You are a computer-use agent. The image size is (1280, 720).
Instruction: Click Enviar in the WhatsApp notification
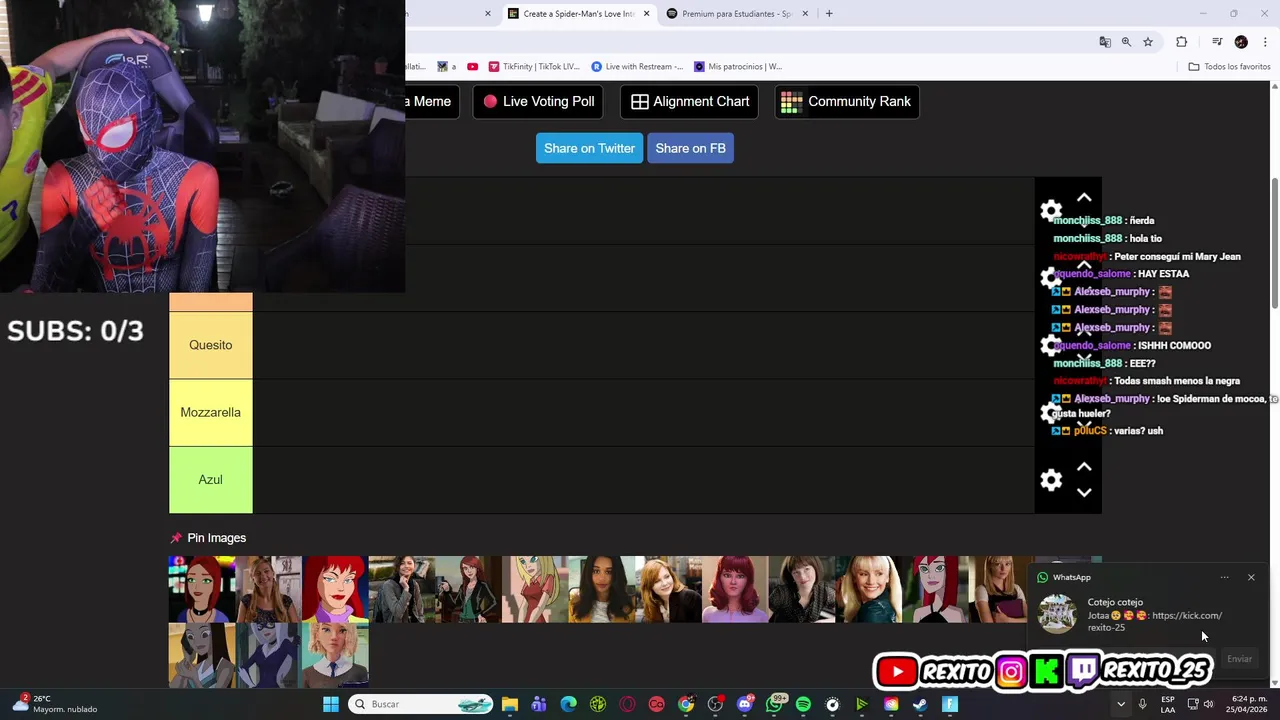click(1239, 659)
